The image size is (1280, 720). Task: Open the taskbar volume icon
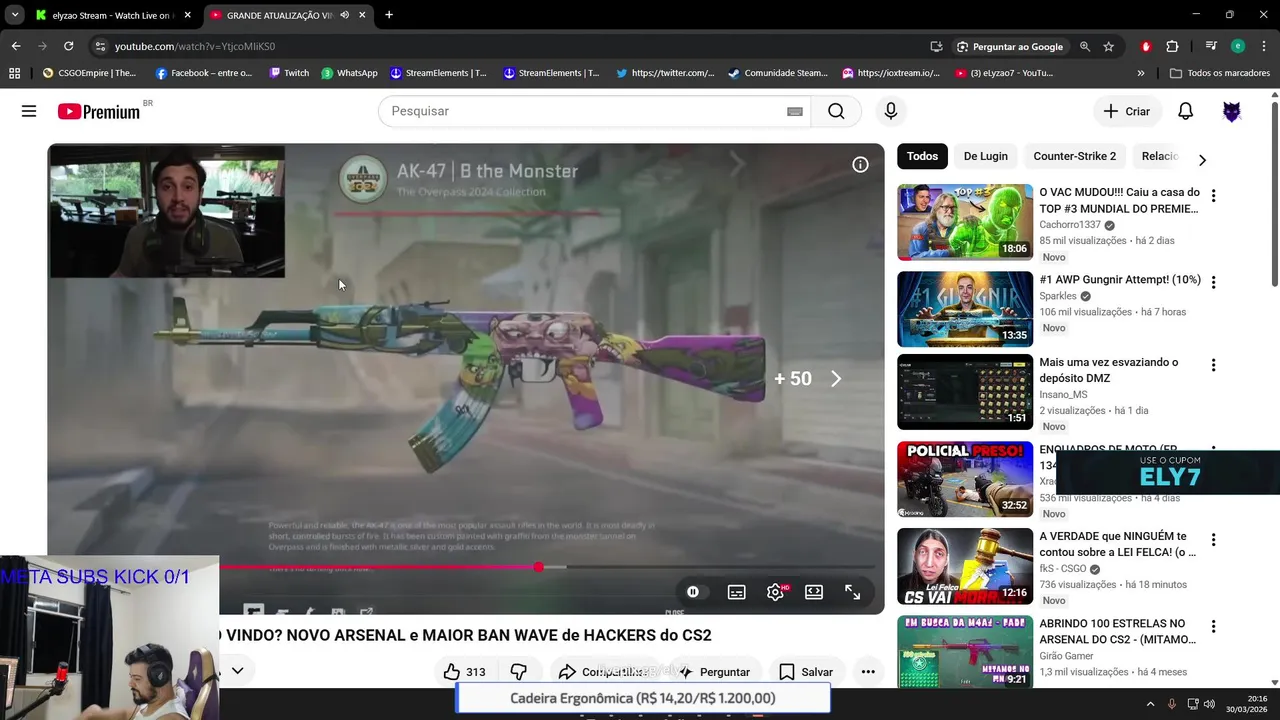pyautogui.click(x=1209, y=704)
